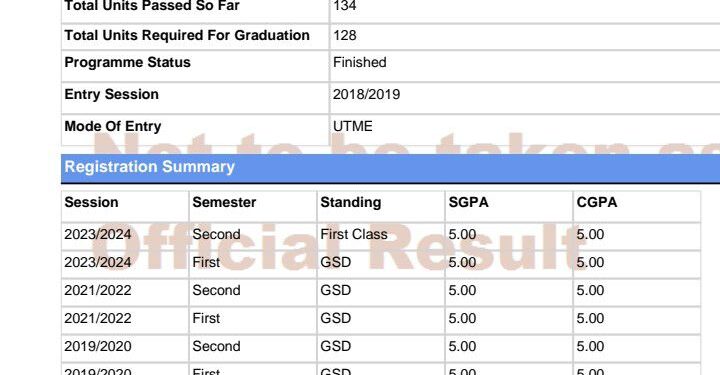
Task: Click the Mode Of Entry label
Action: pyautogui.click(x=113, y=126)
